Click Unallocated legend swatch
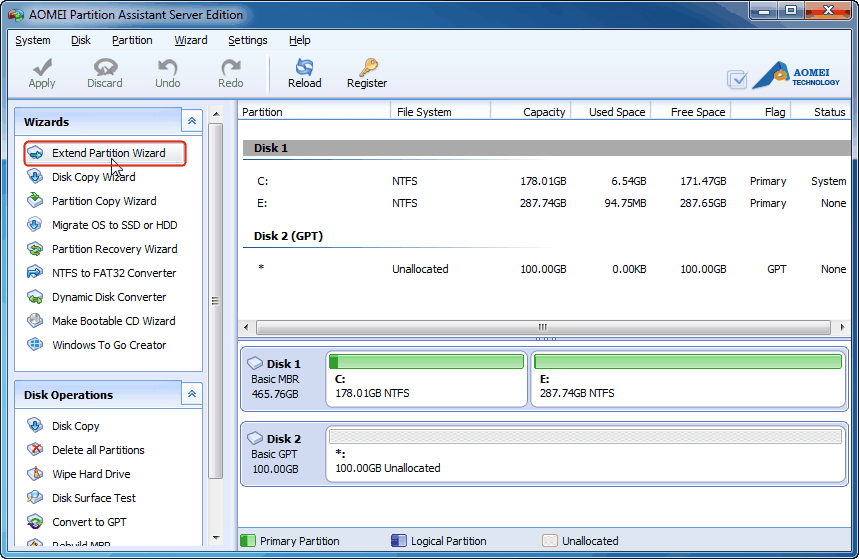This screenshot has width=859, height=559. click(549, 541)
